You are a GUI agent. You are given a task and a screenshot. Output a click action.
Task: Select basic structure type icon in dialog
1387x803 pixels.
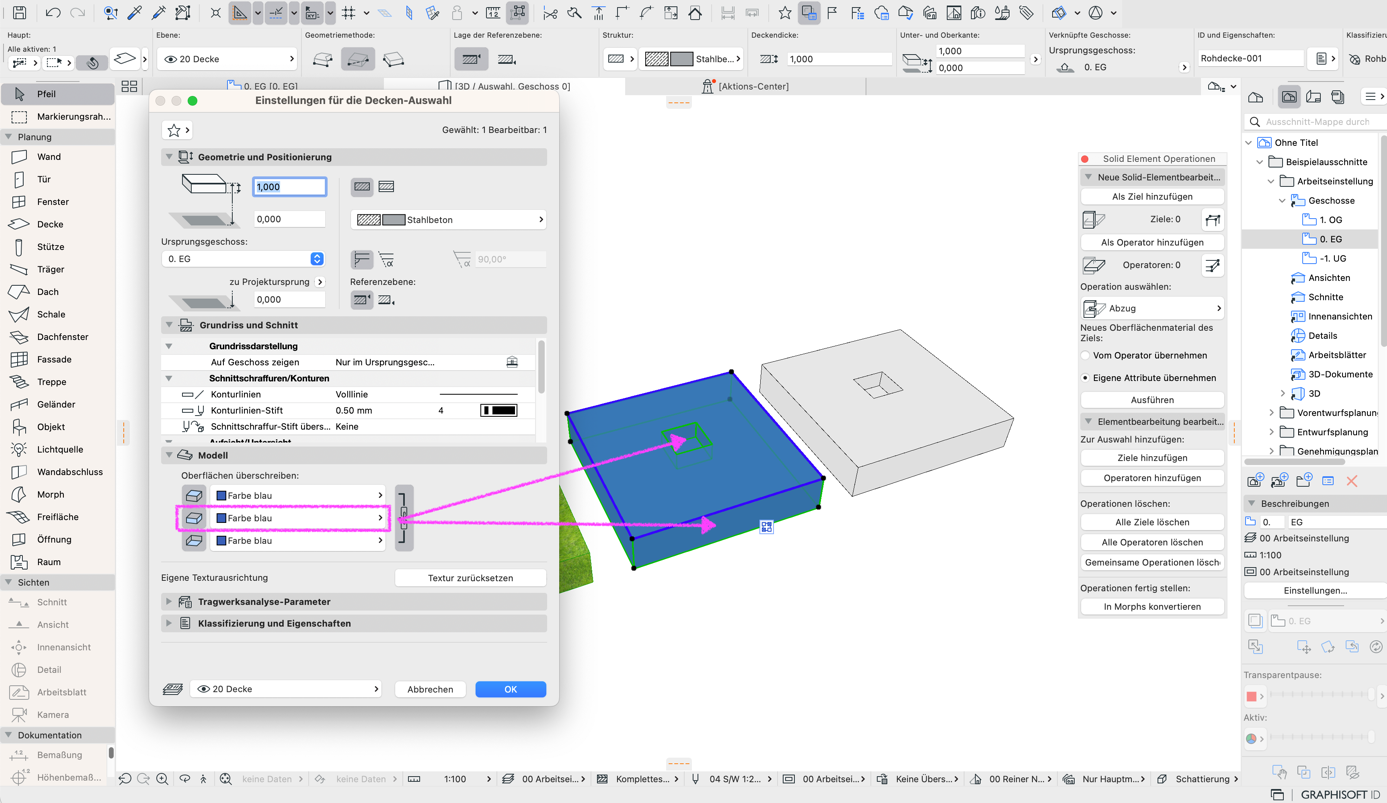pyautogui.click(x=362, y=187)
